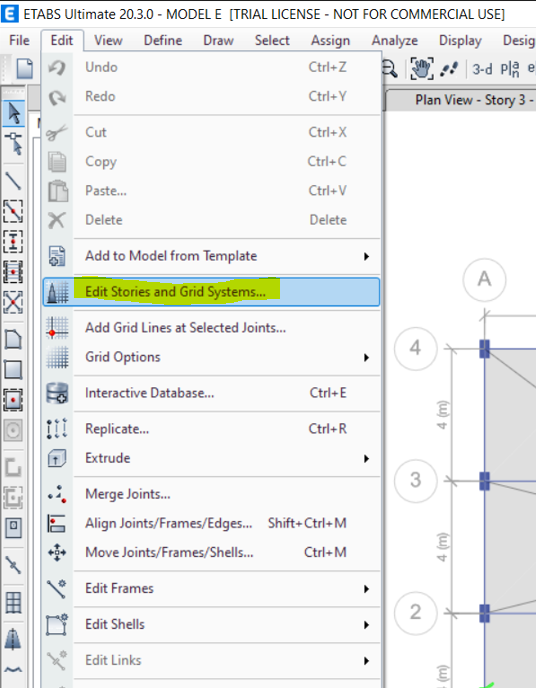Expand the Extrude submenu

211,458
